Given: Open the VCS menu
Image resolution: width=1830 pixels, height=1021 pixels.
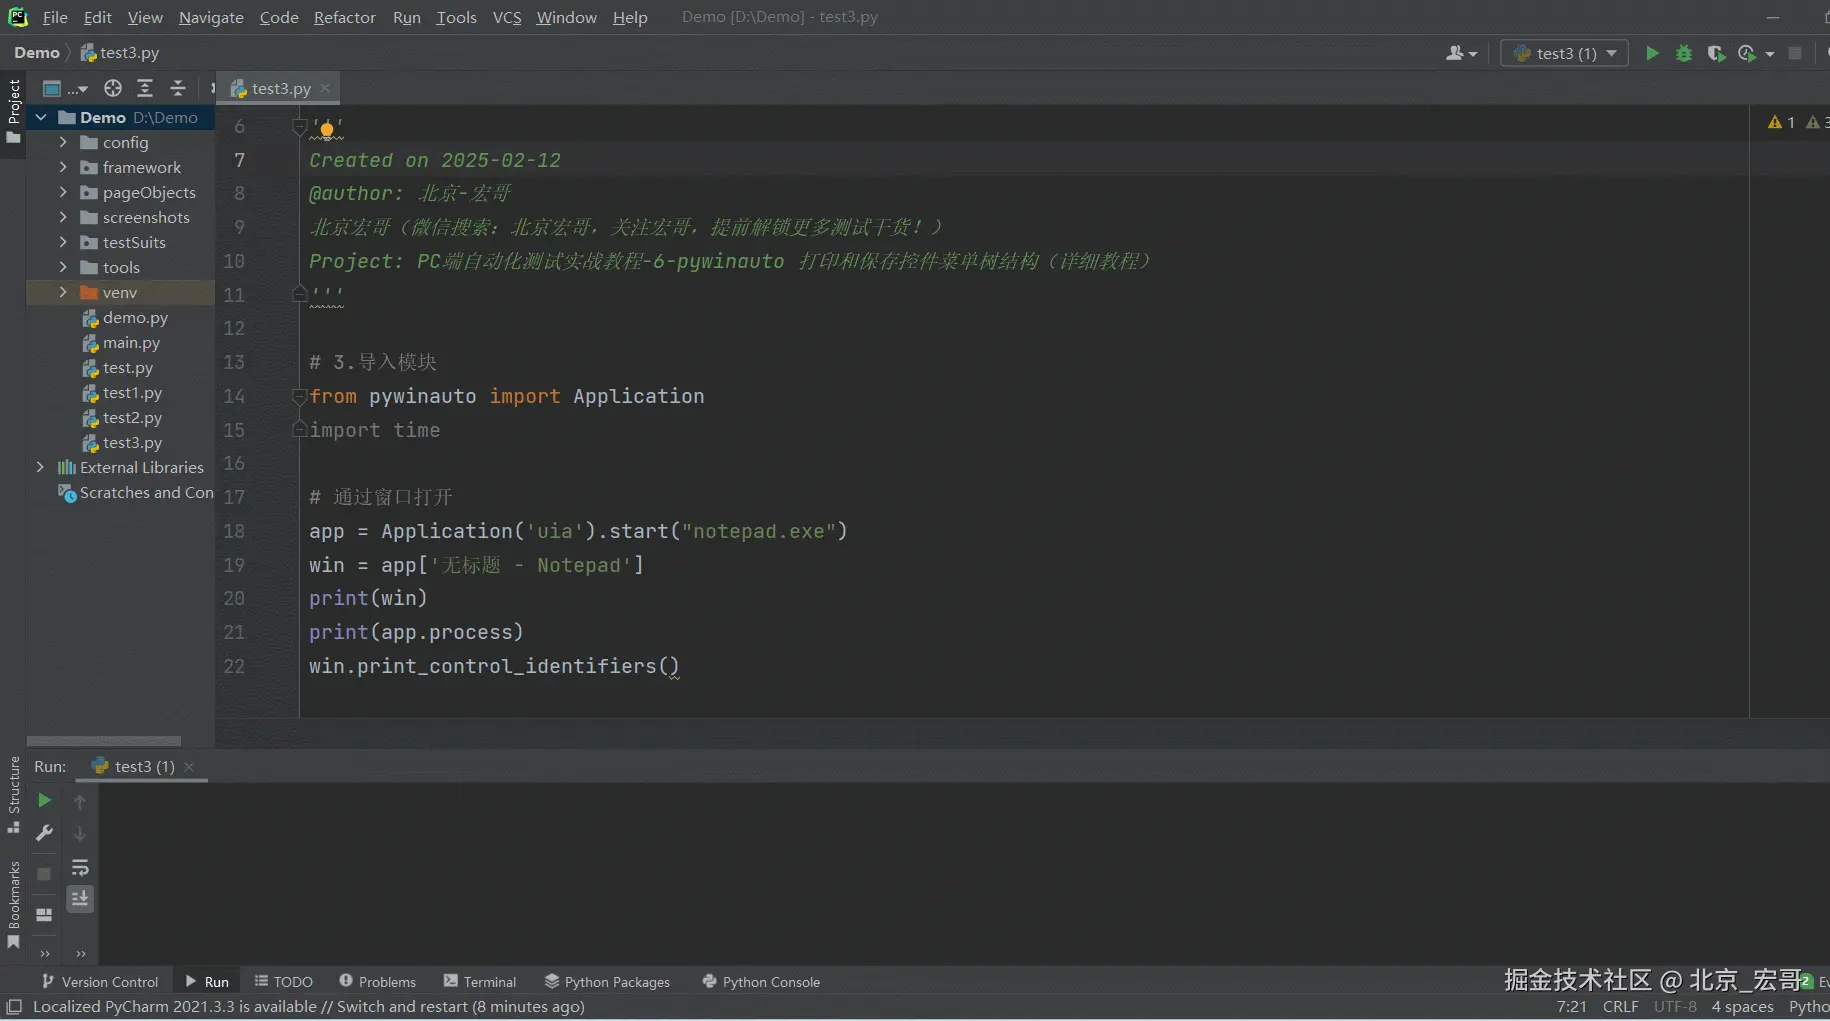Looking at the screenshot, I should (507, 17).
